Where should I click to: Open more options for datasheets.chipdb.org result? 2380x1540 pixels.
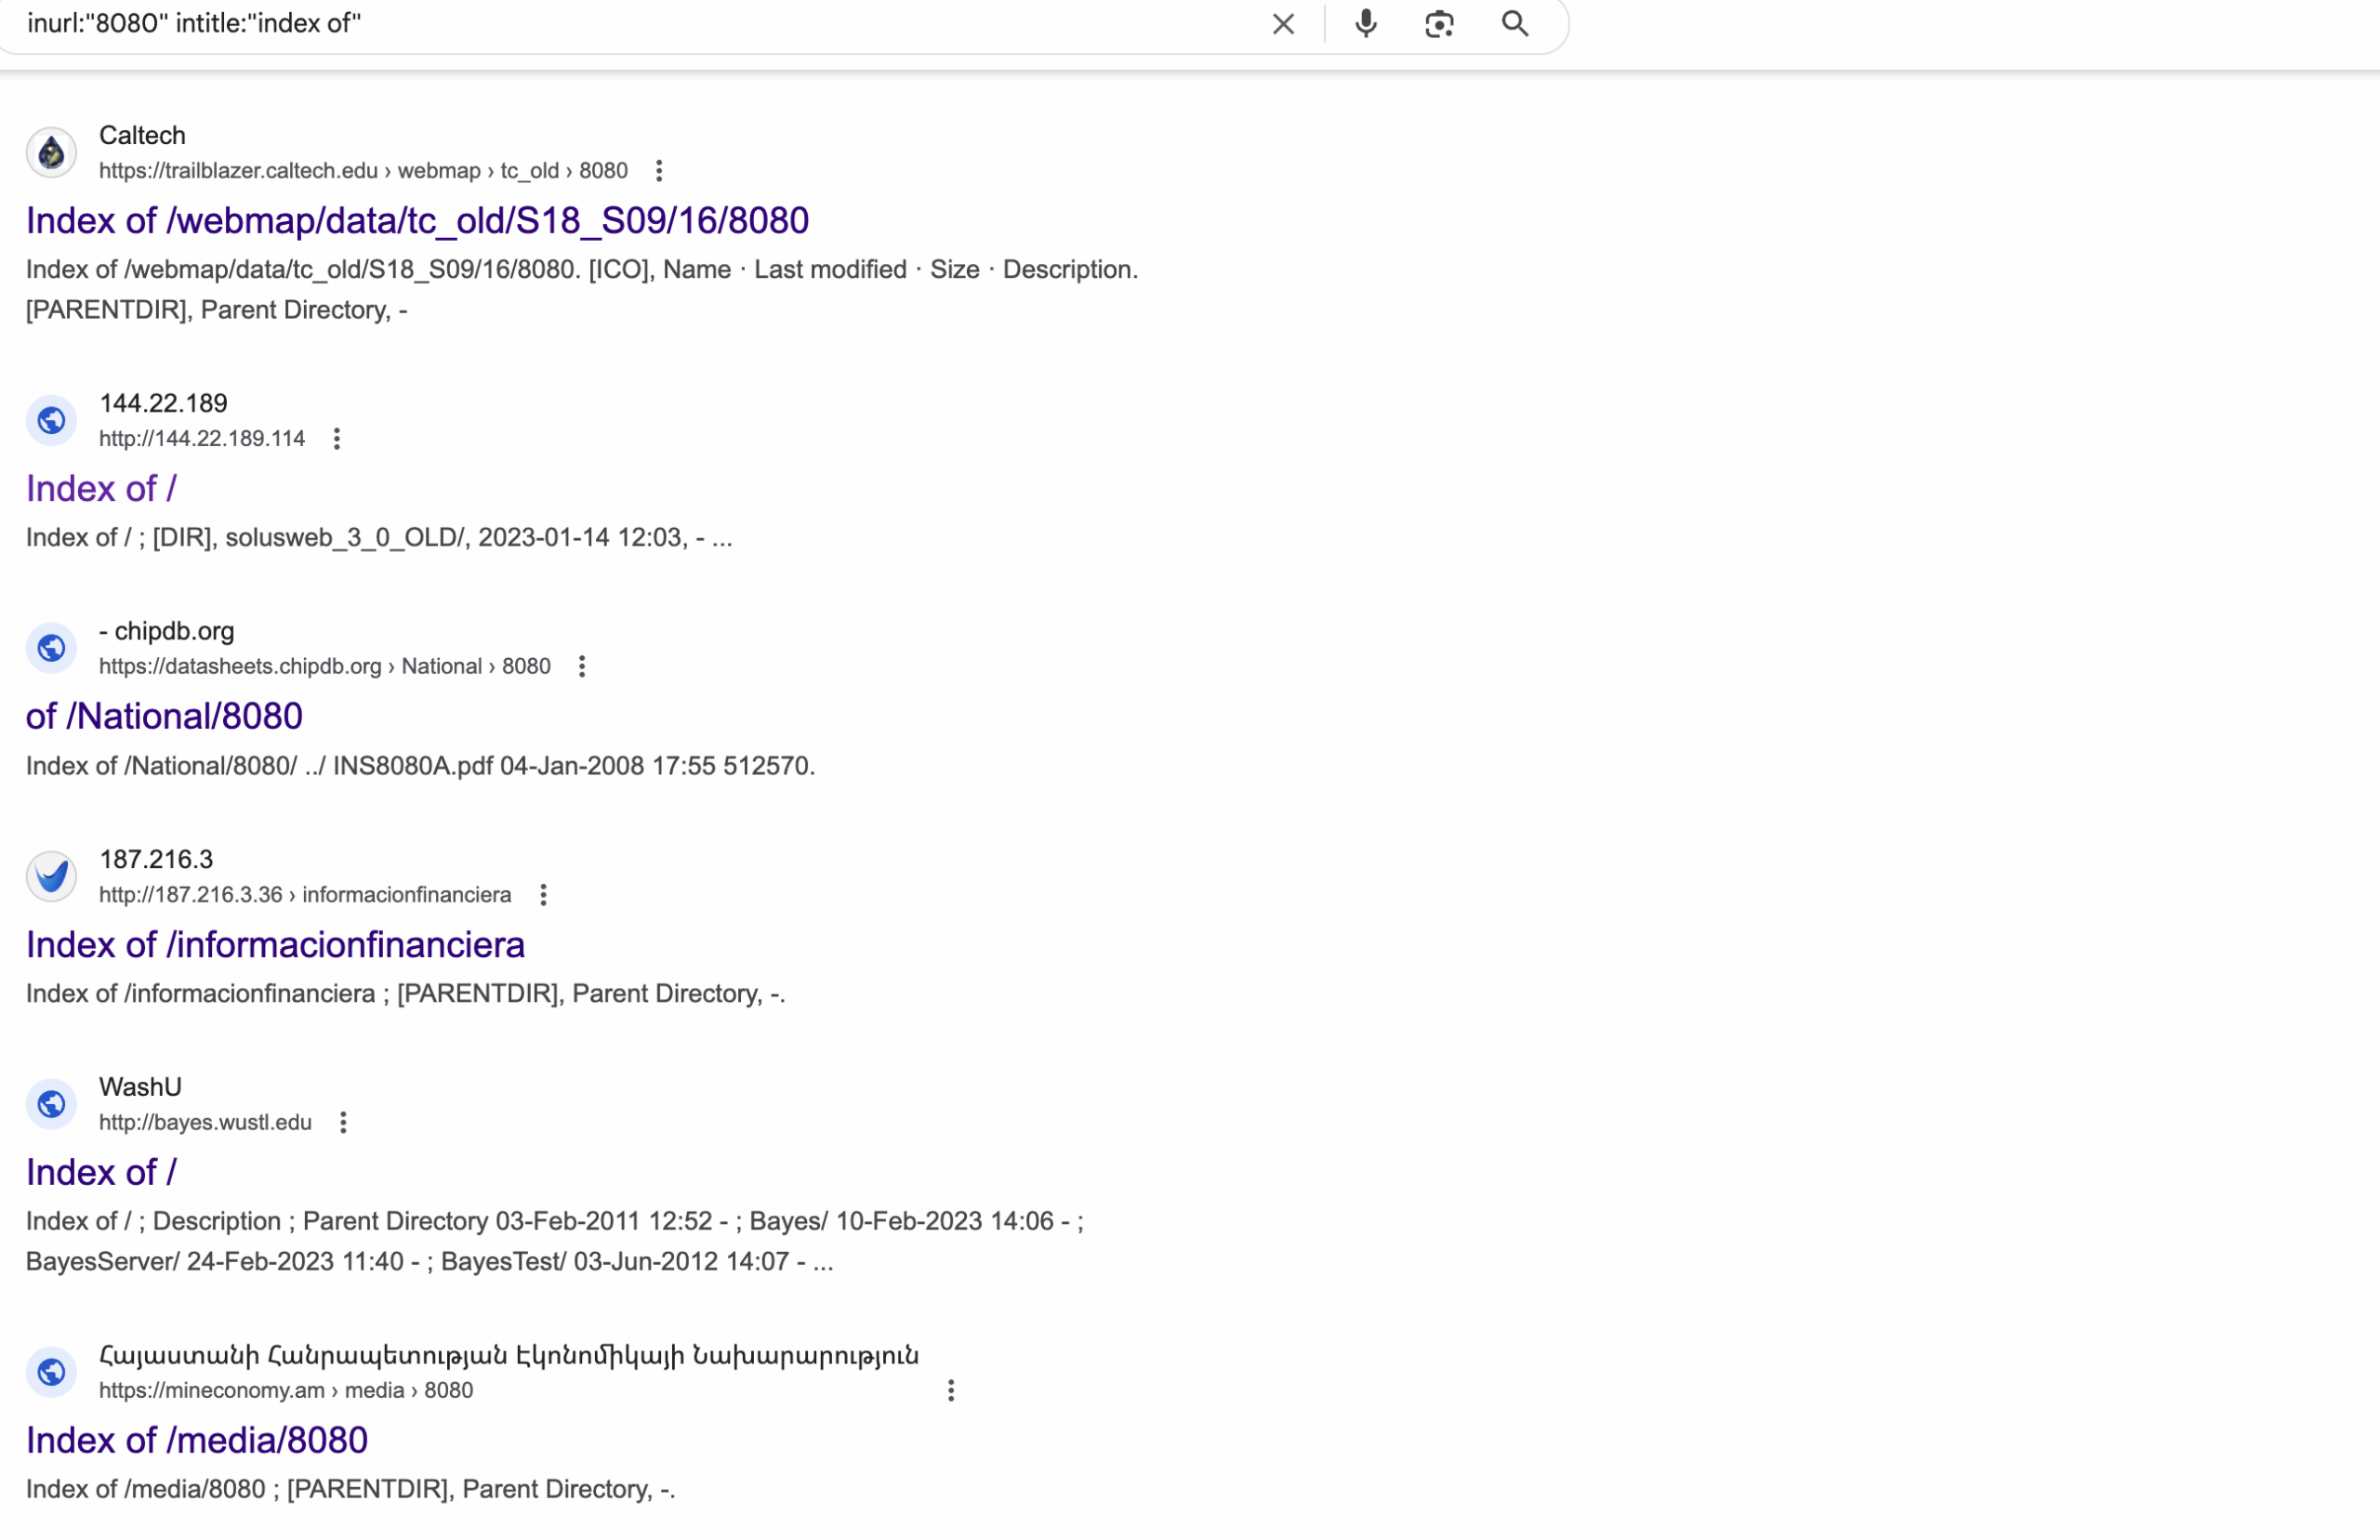[582, 667]
